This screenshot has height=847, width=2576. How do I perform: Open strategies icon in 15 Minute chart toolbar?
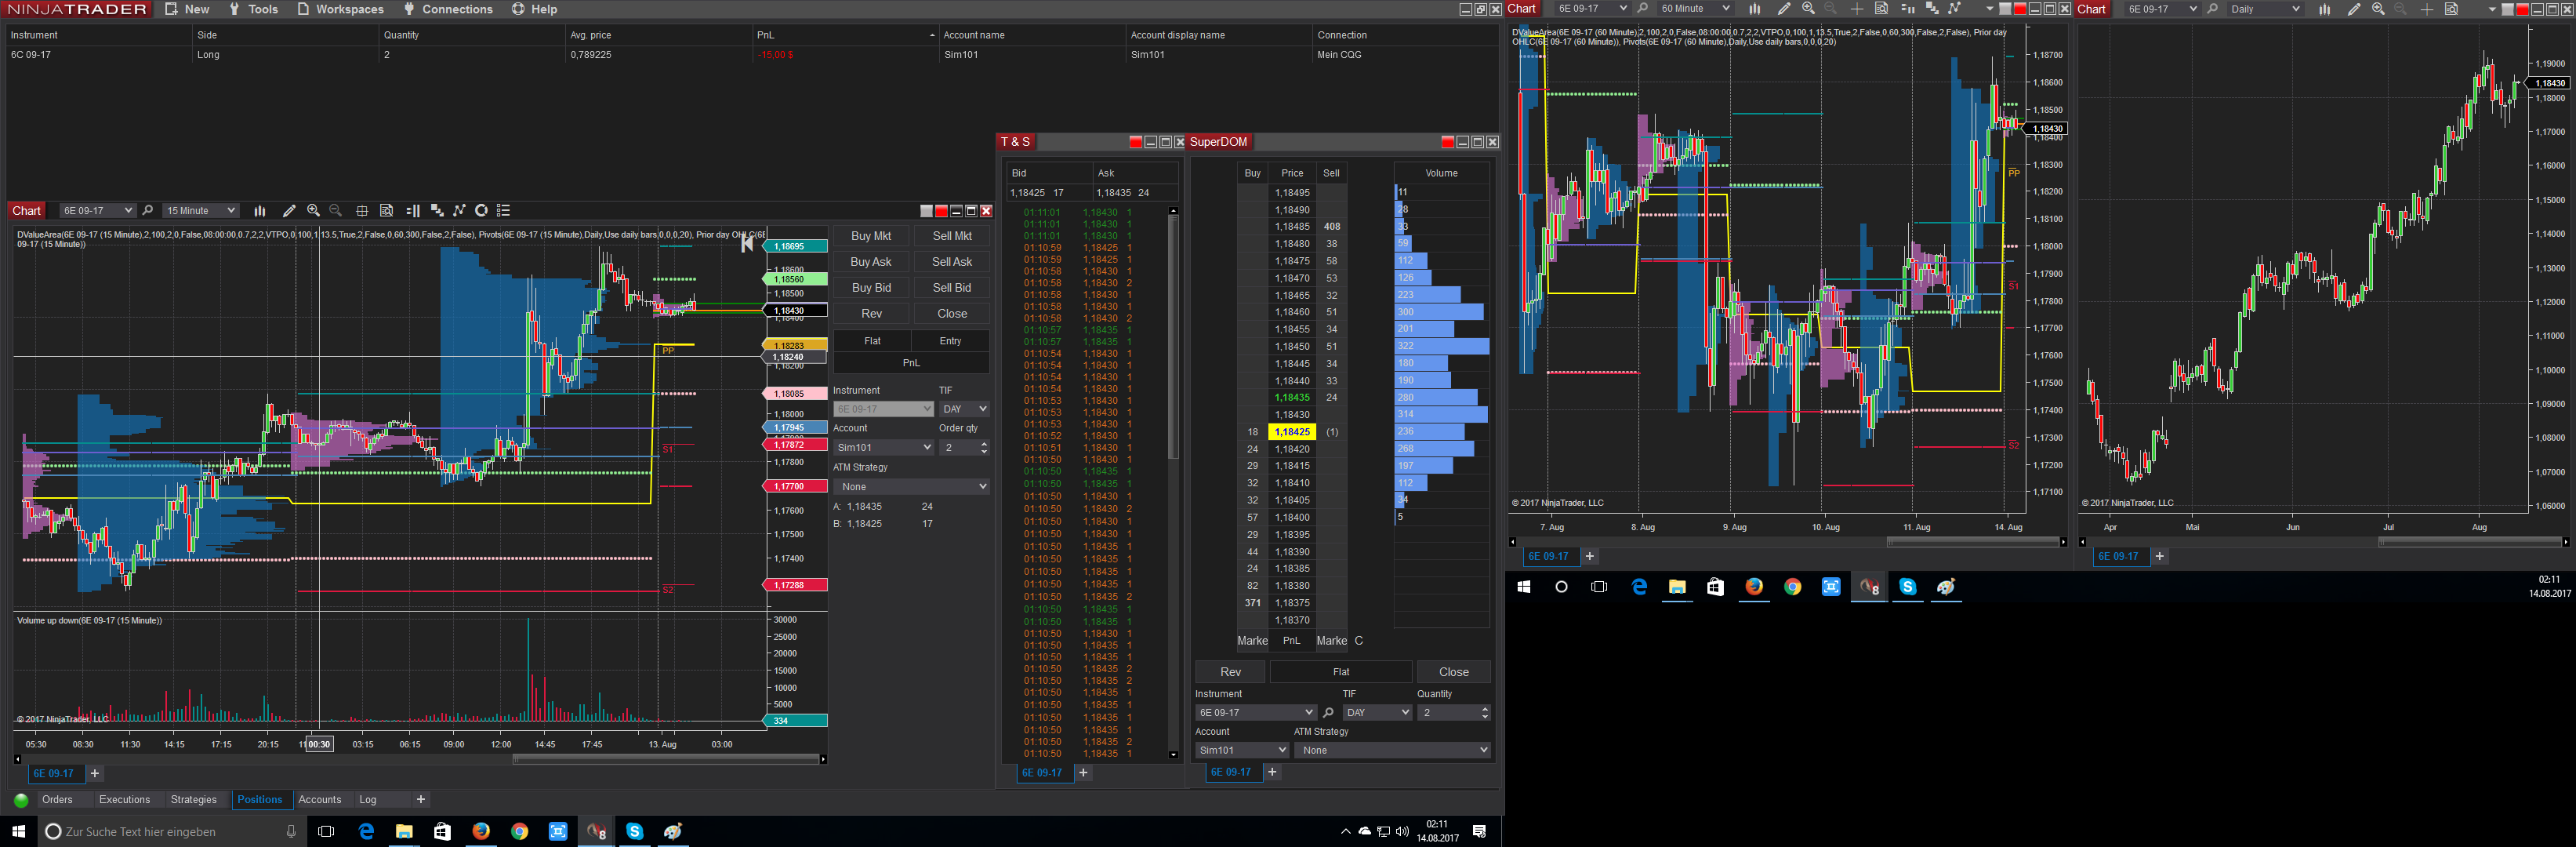459,211
